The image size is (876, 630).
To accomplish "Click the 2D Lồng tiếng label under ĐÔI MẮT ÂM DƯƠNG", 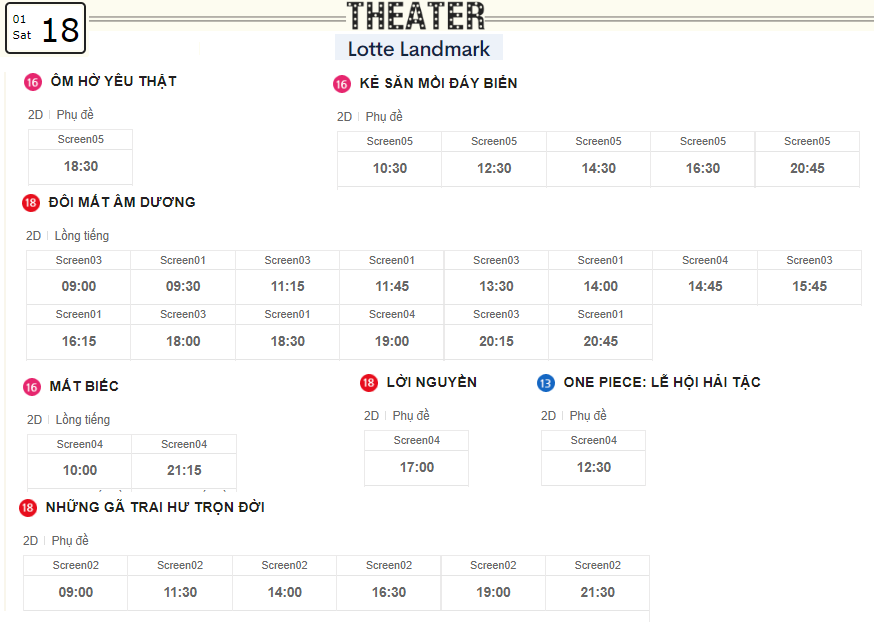I will (67, 236).
